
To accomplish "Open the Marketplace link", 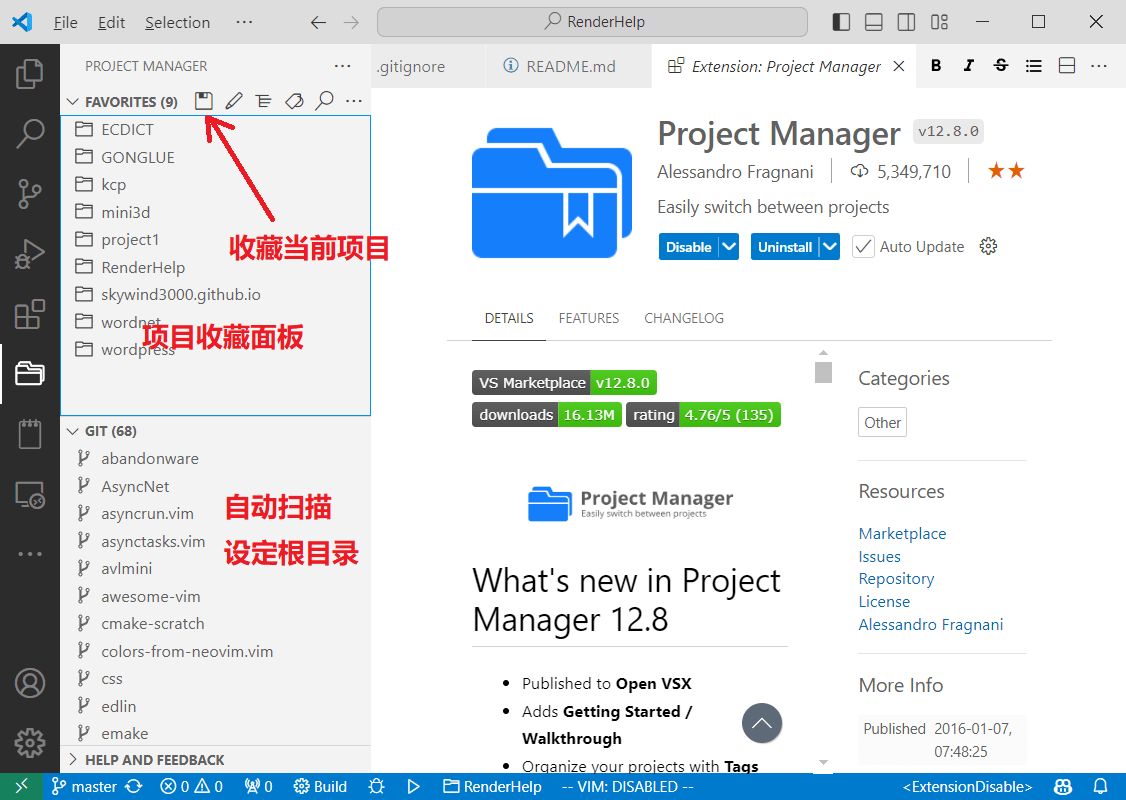I will (x=902, y=534).
